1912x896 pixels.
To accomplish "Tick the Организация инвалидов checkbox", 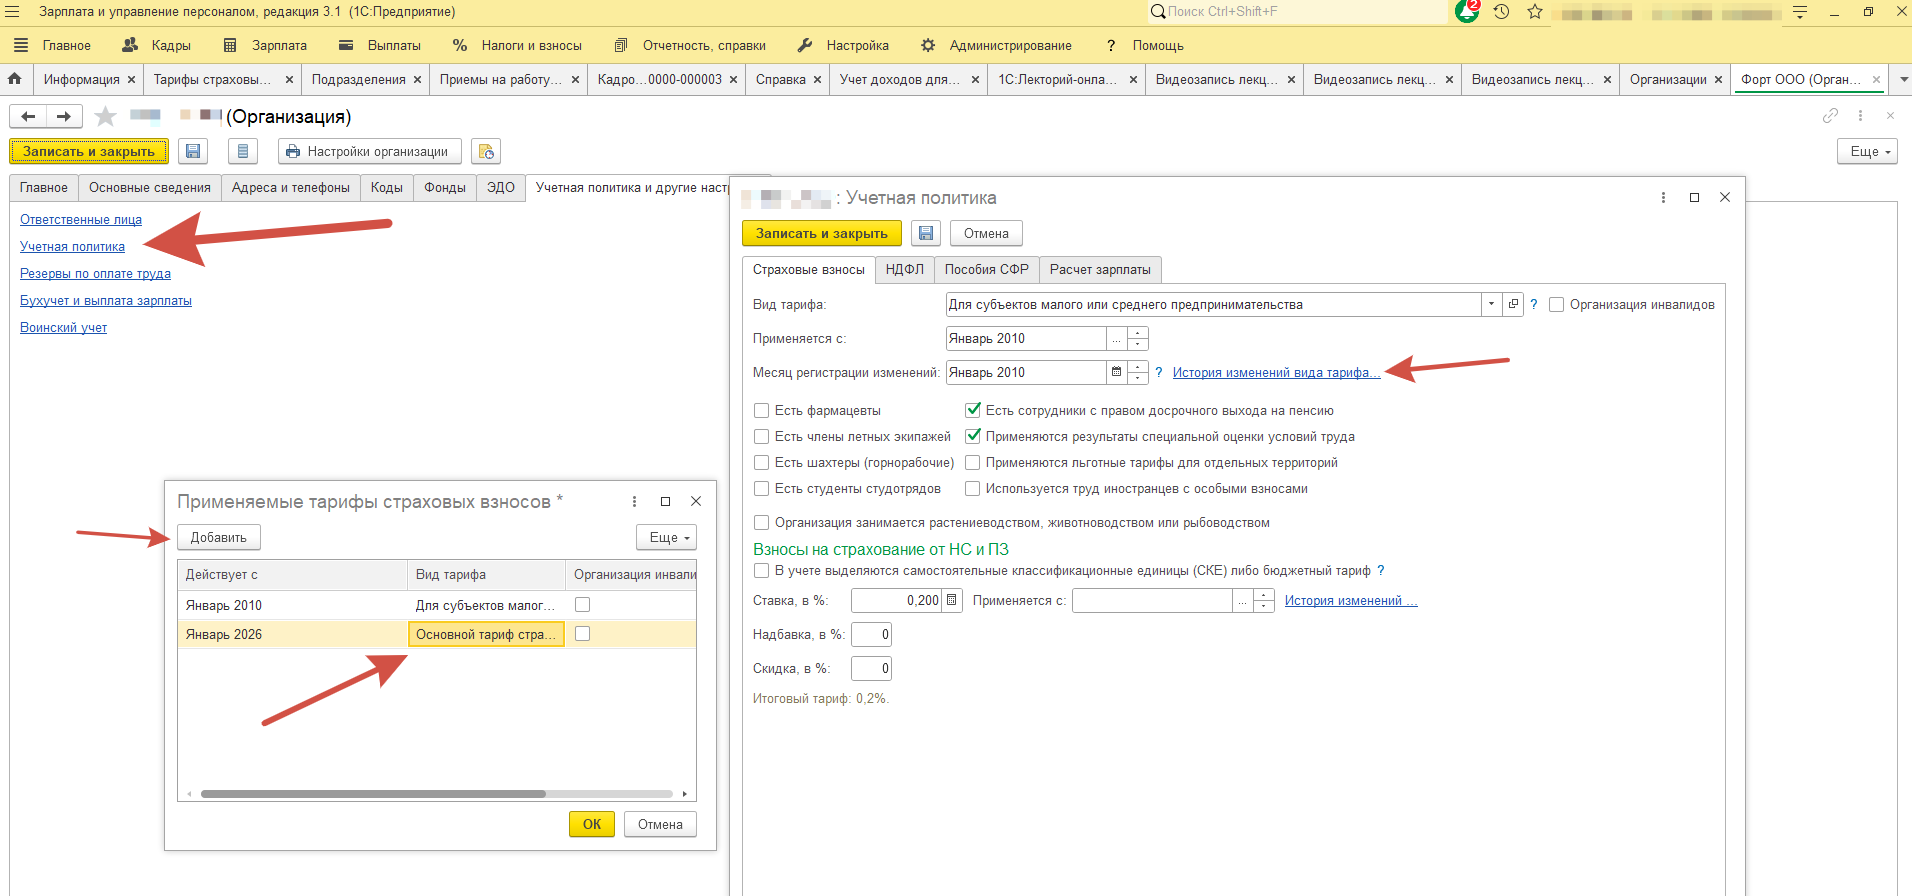I will click(1556, 305).
